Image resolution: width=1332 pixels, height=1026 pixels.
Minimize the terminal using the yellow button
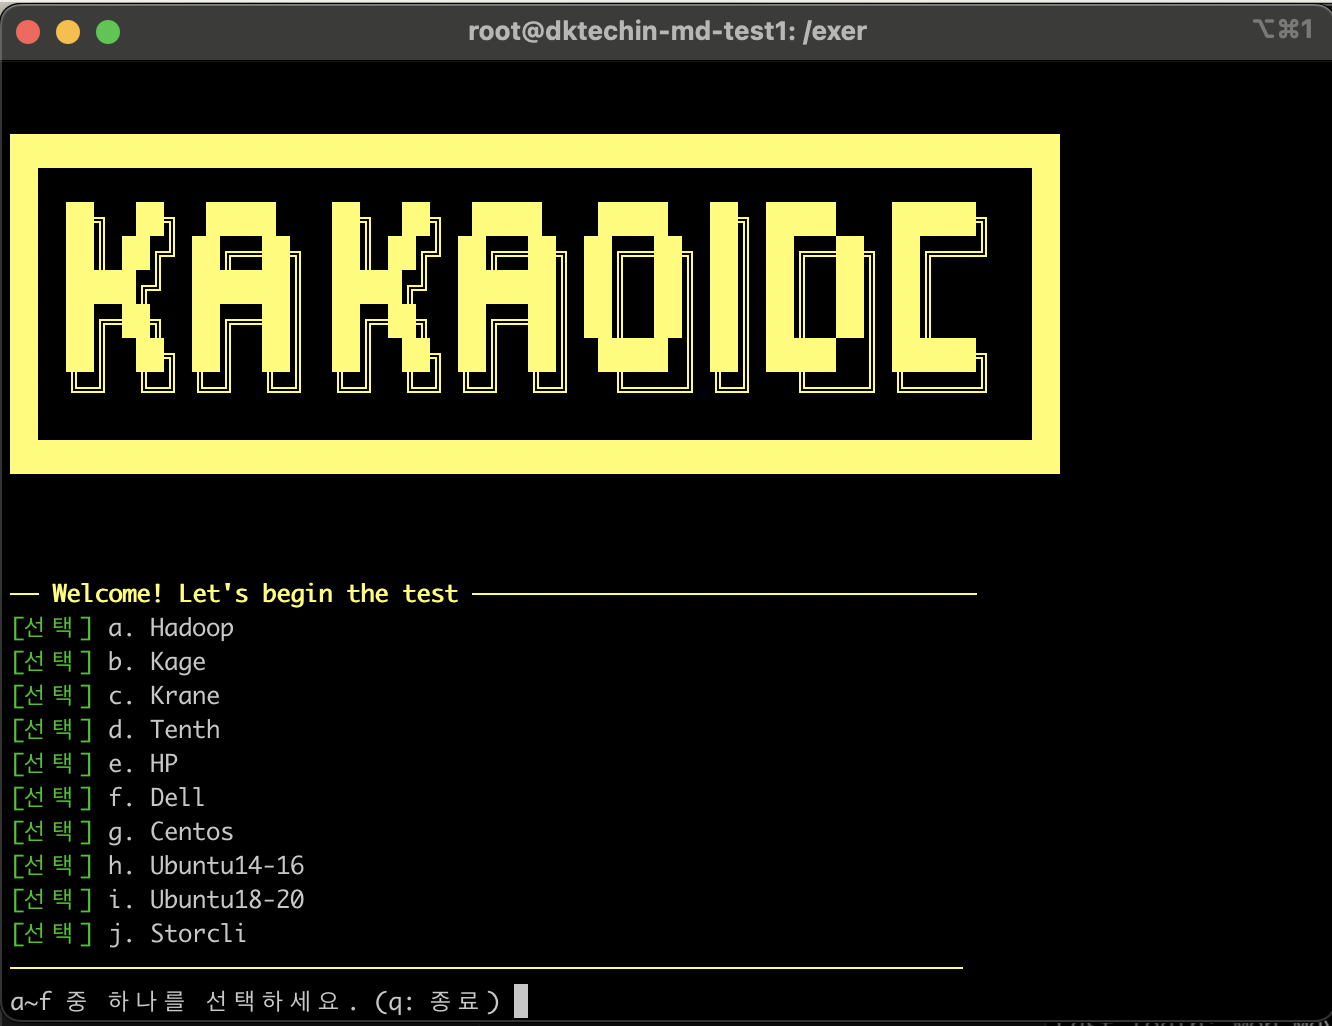pyautogui.click(x=68, y=32)
